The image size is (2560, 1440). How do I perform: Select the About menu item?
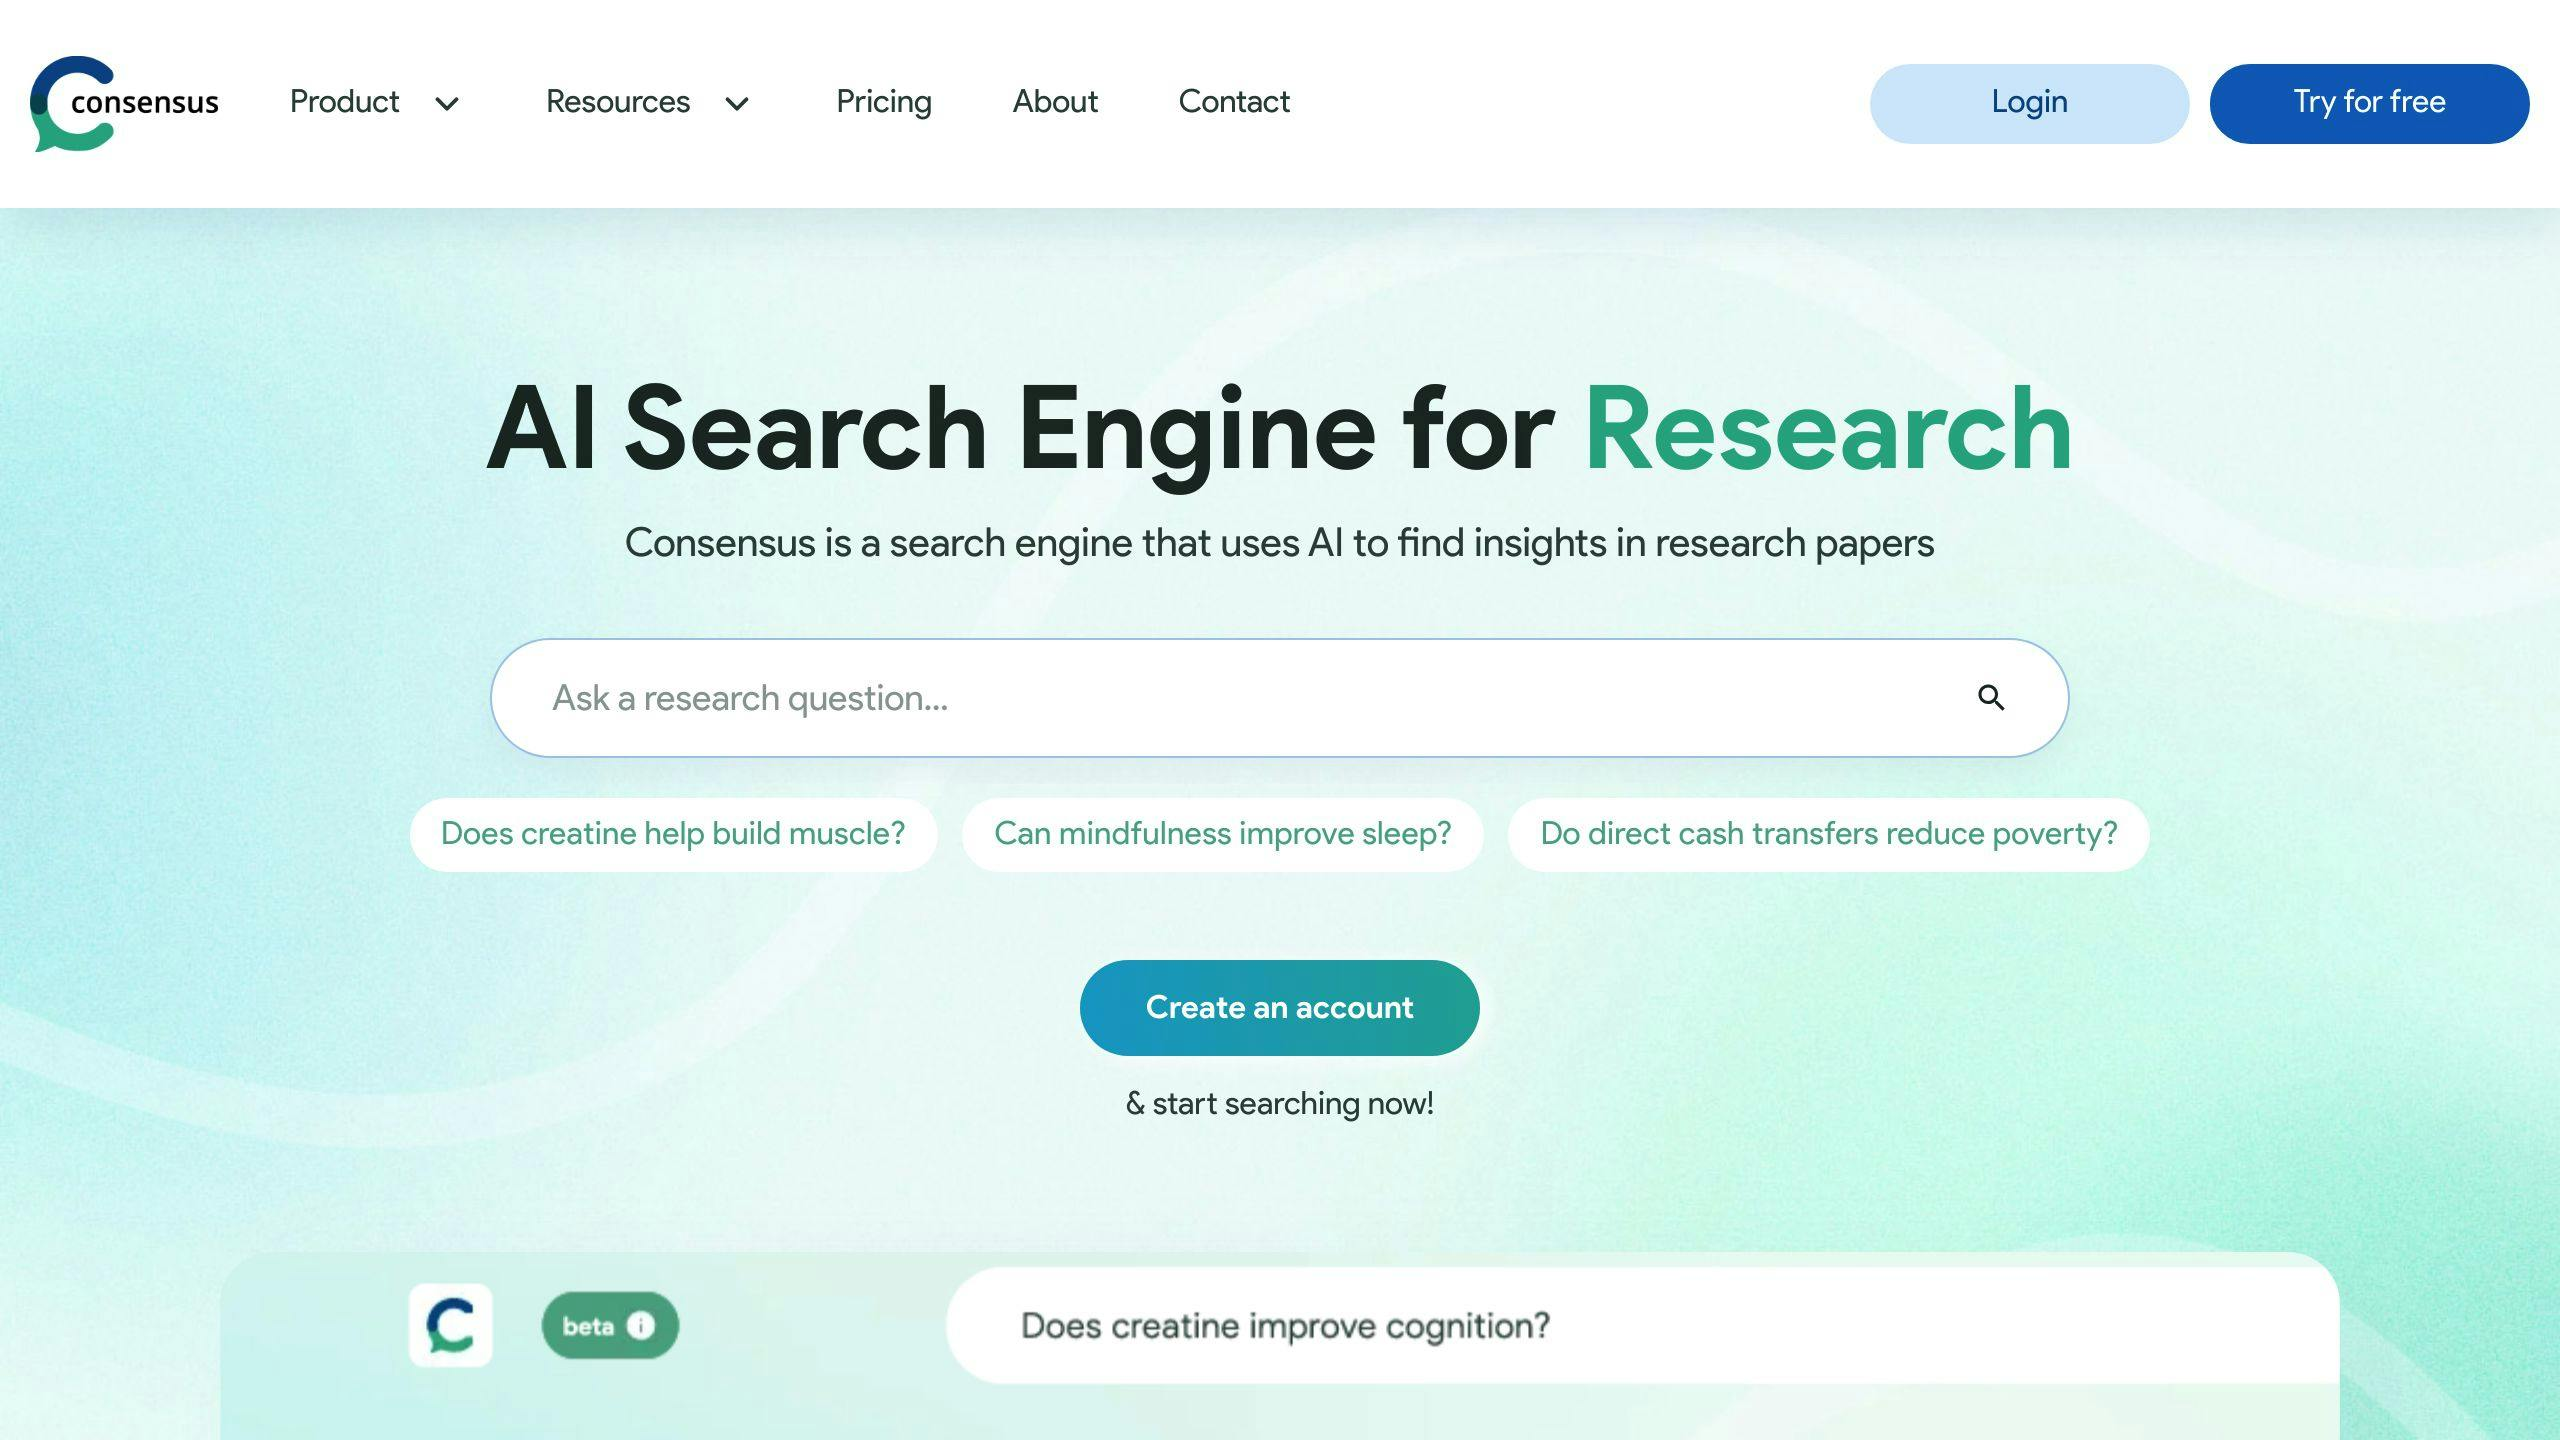coord(1053,102)
